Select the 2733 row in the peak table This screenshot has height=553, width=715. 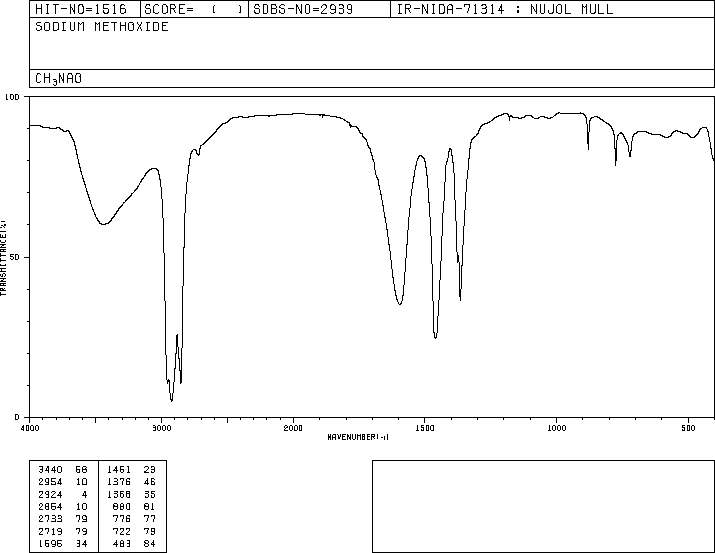click(x=63, y=519)
